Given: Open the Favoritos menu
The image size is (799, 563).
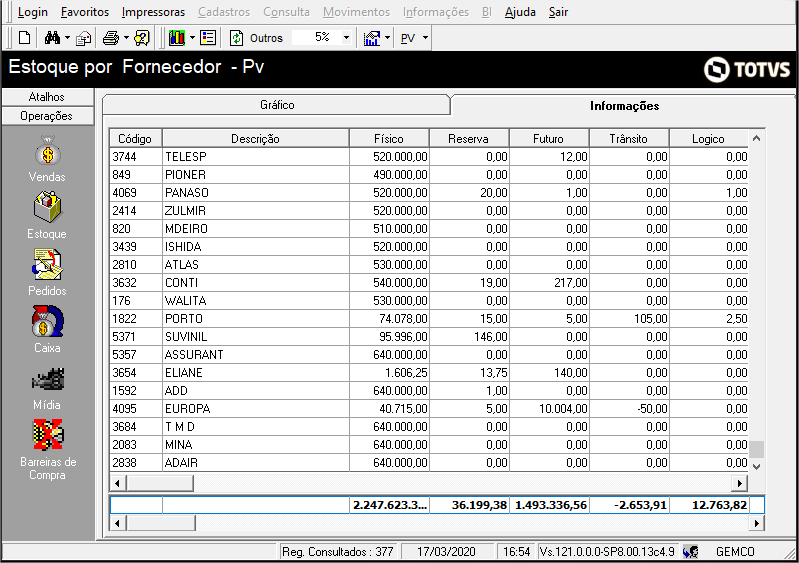Looking at the screenshot, I should 85,12.
